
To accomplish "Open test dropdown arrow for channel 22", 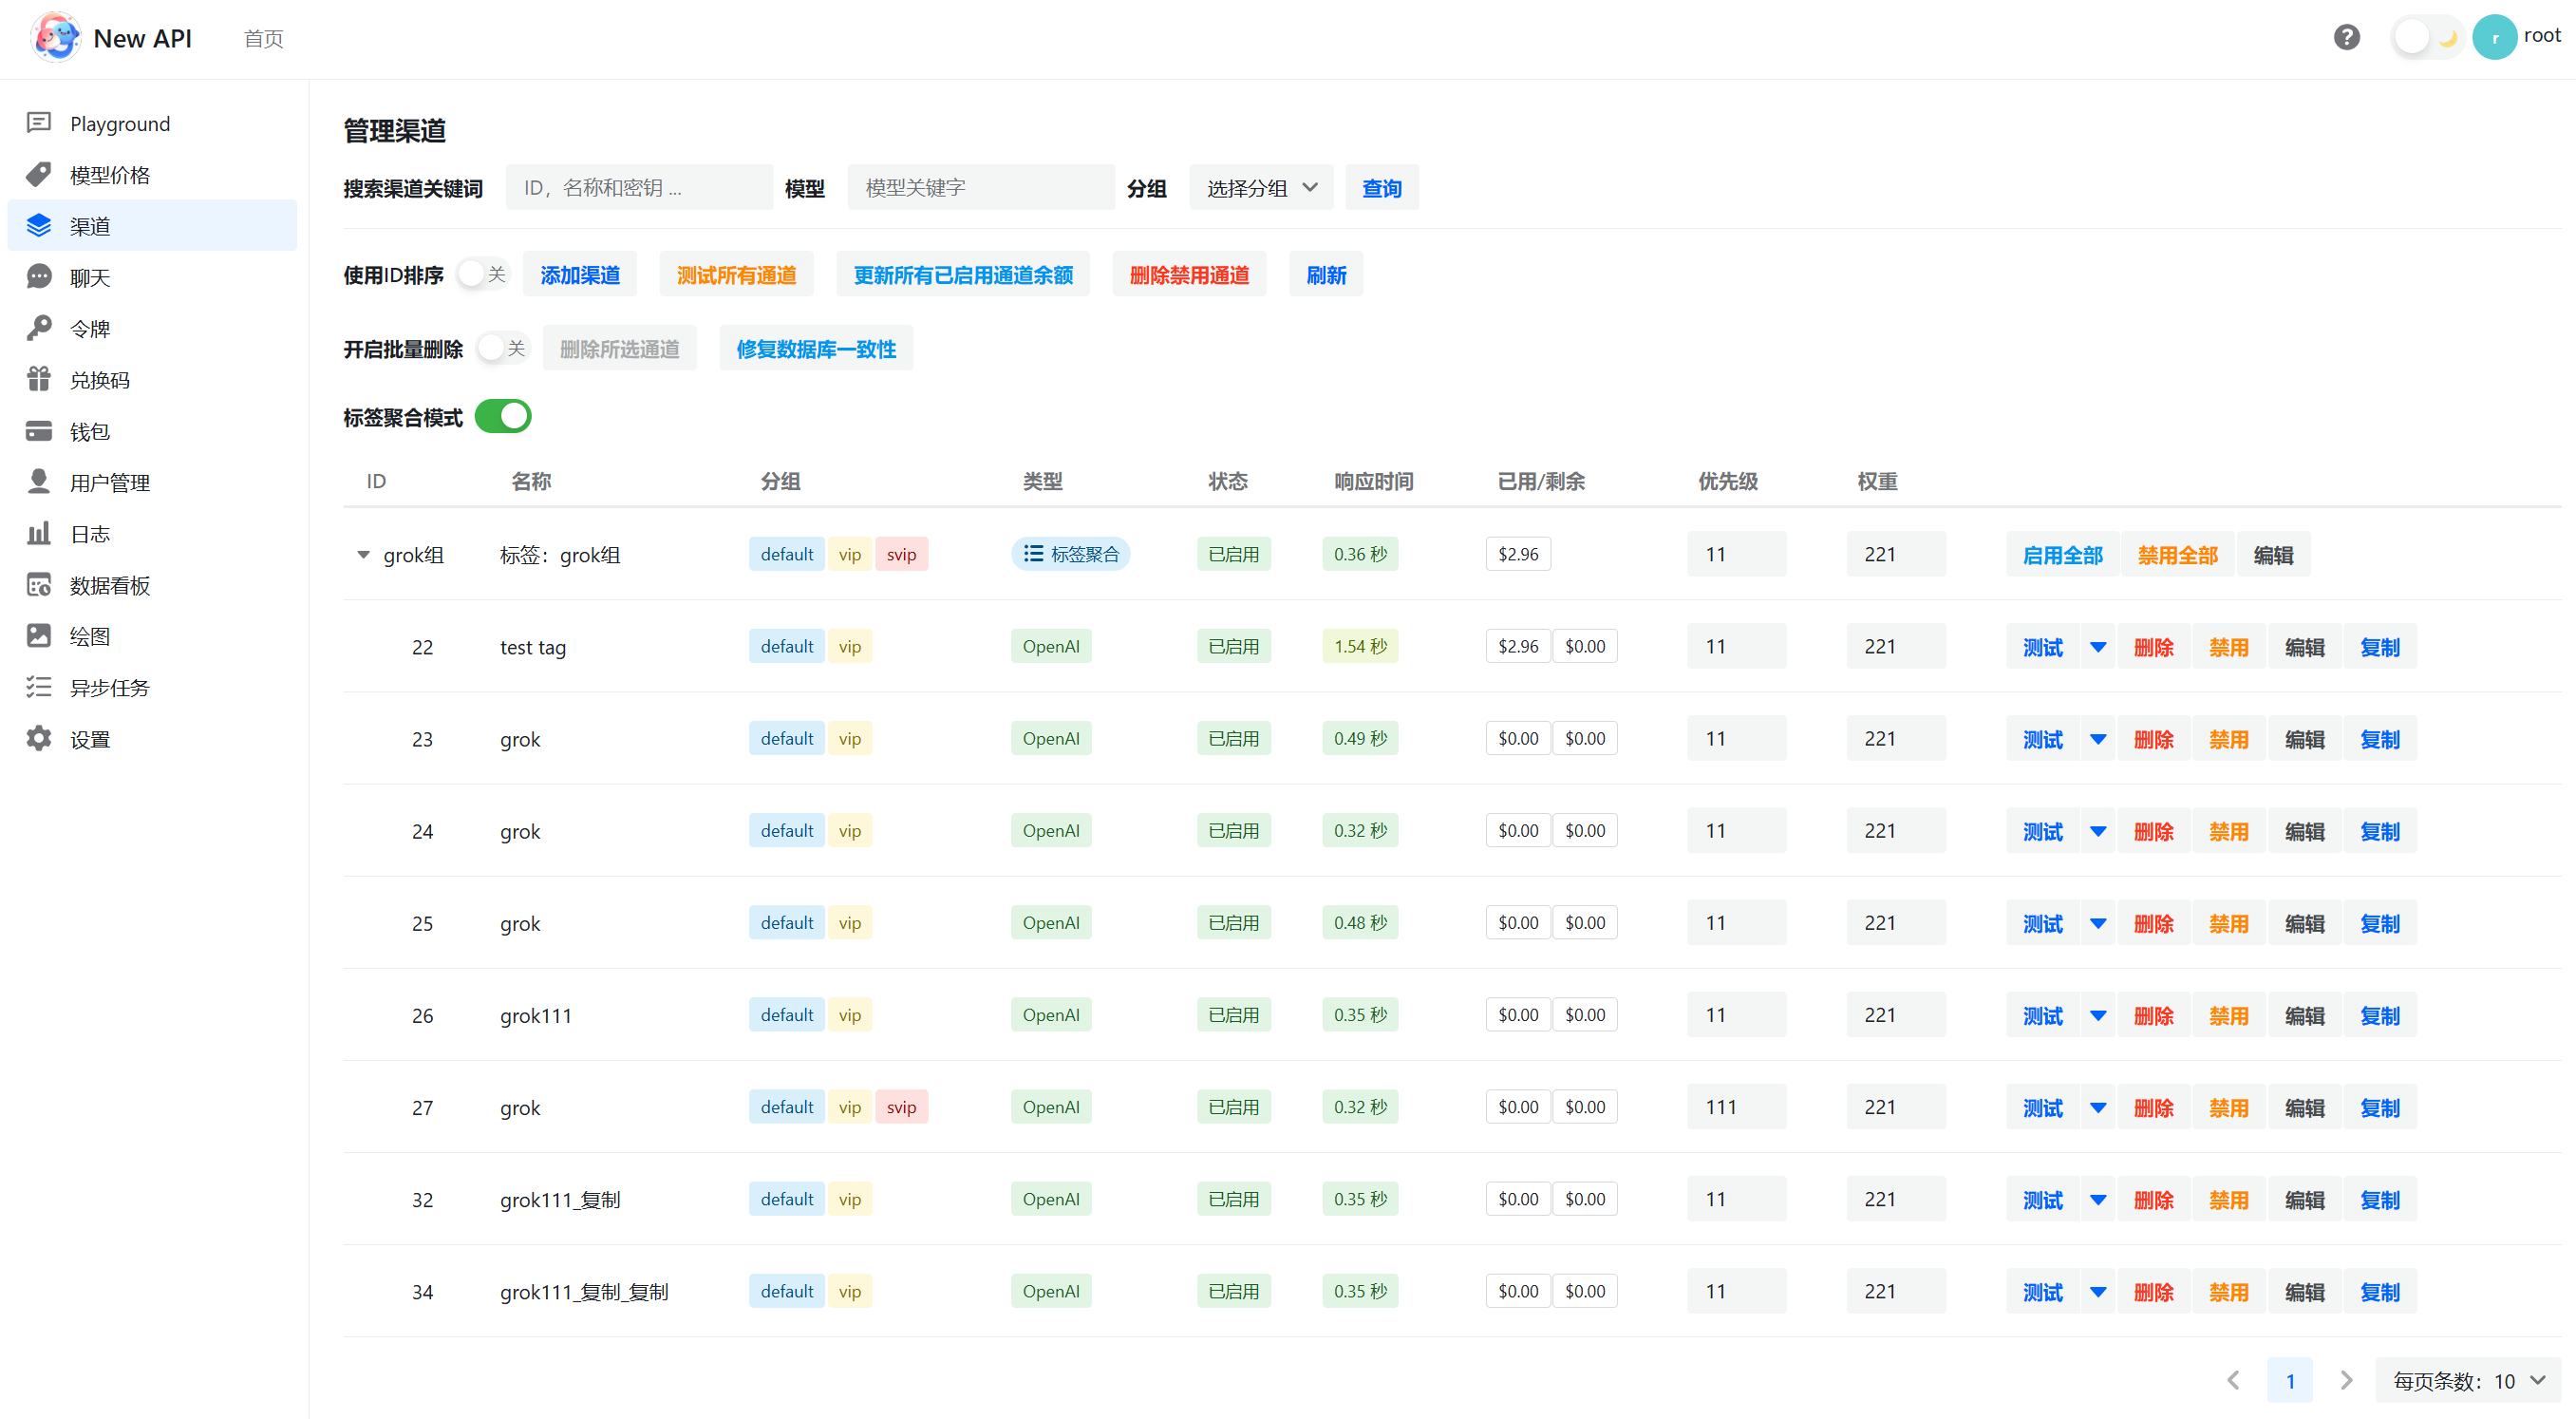I will point(2098,647).
